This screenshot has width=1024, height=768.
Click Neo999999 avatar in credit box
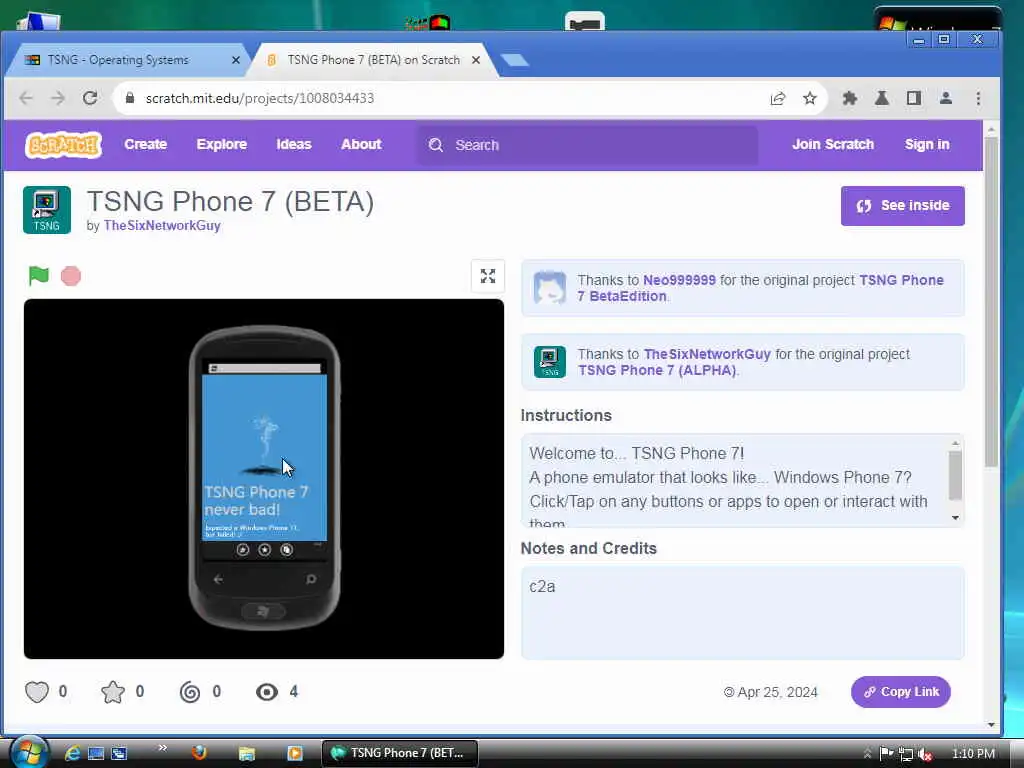(x=550, y=288)
